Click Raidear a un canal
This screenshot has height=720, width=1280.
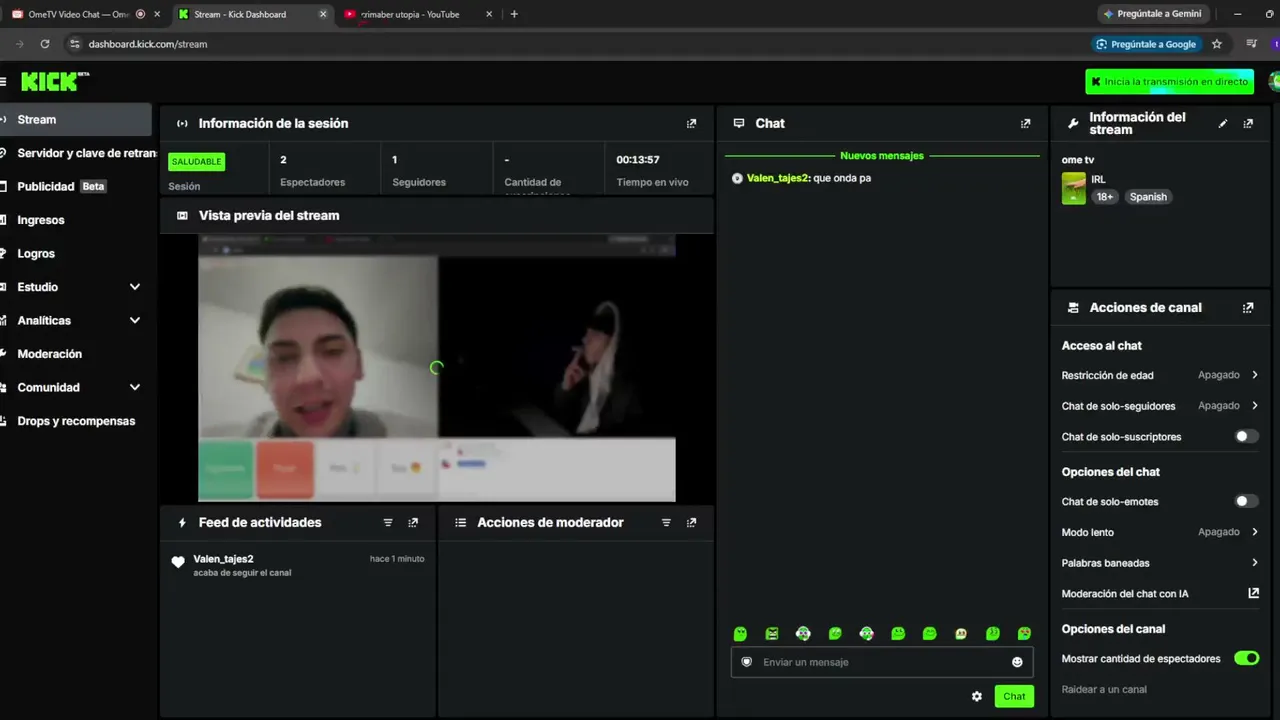1104,690
